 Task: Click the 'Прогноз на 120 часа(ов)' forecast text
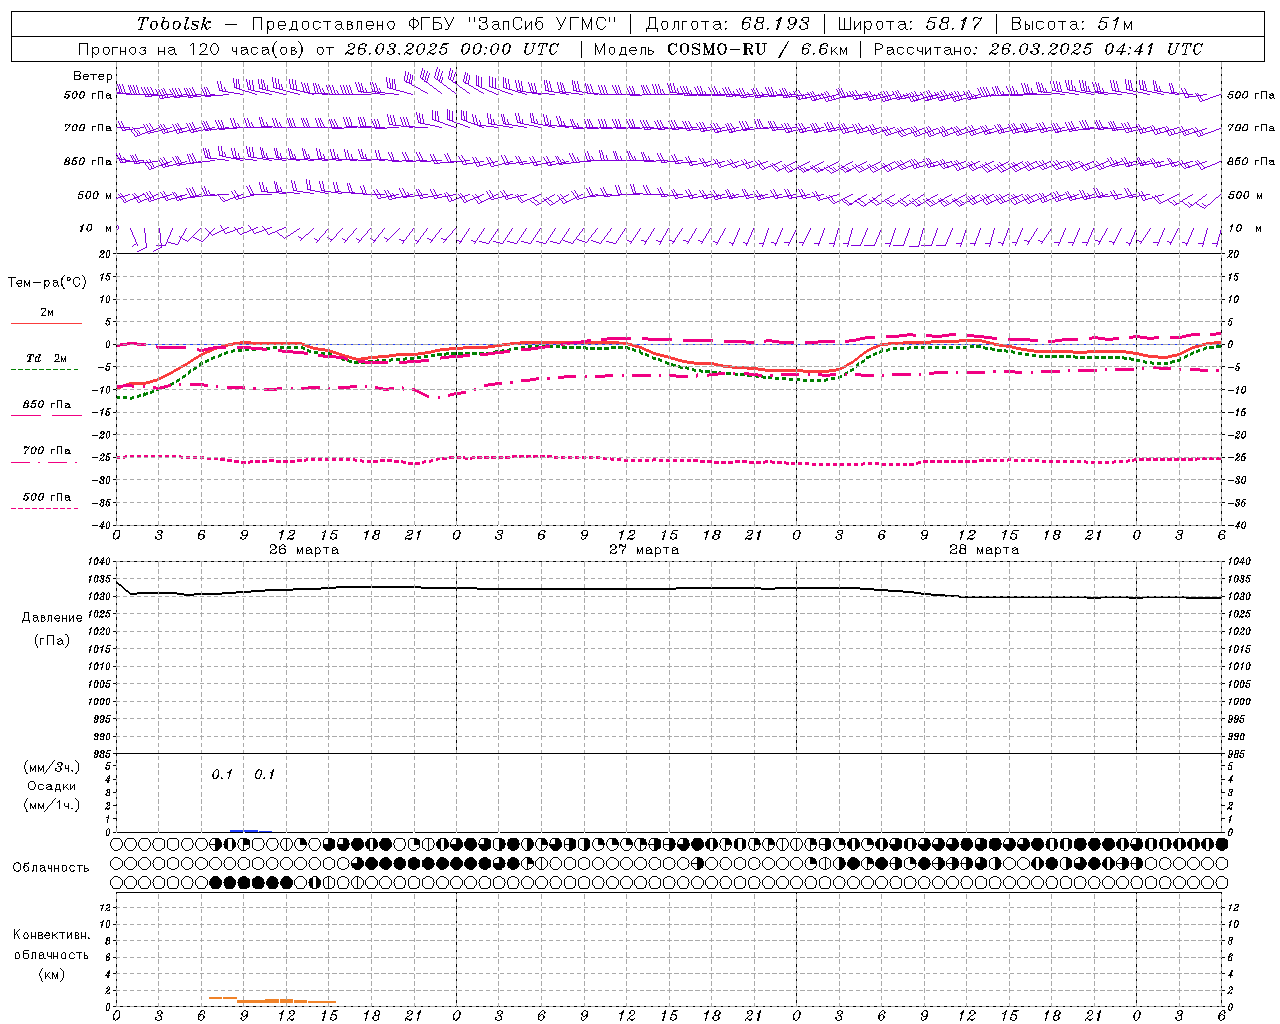[193, 49]
